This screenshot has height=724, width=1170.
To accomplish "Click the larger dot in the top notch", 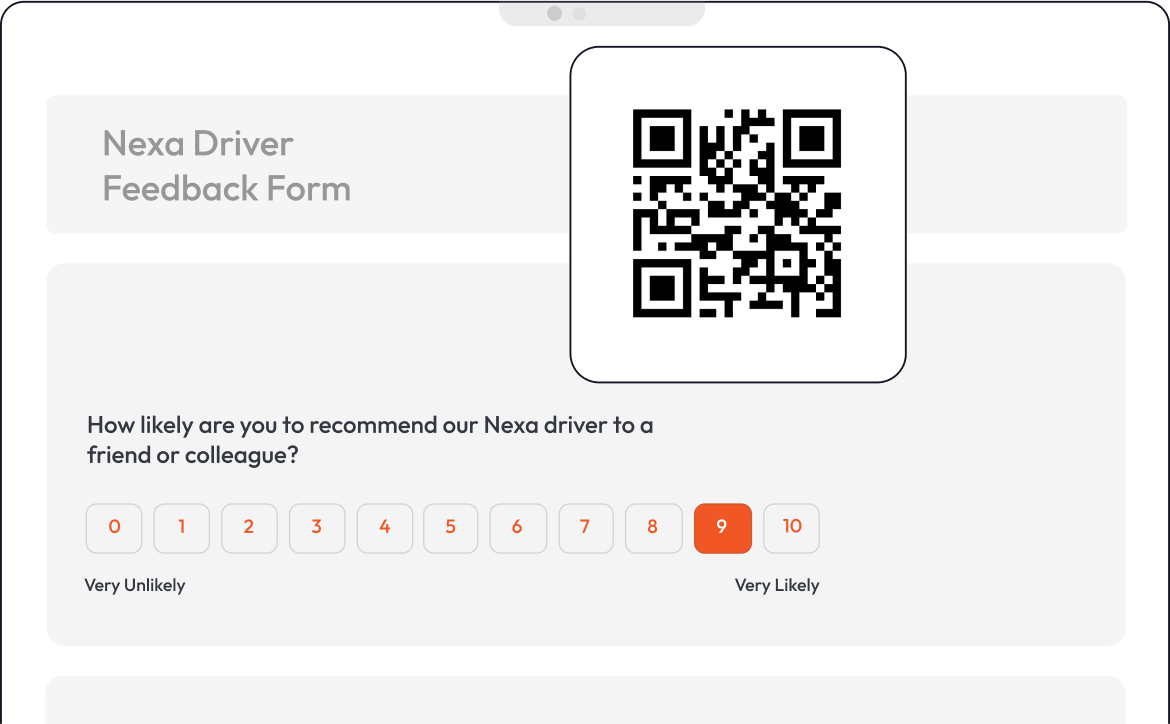I will [x=554, y=13].
